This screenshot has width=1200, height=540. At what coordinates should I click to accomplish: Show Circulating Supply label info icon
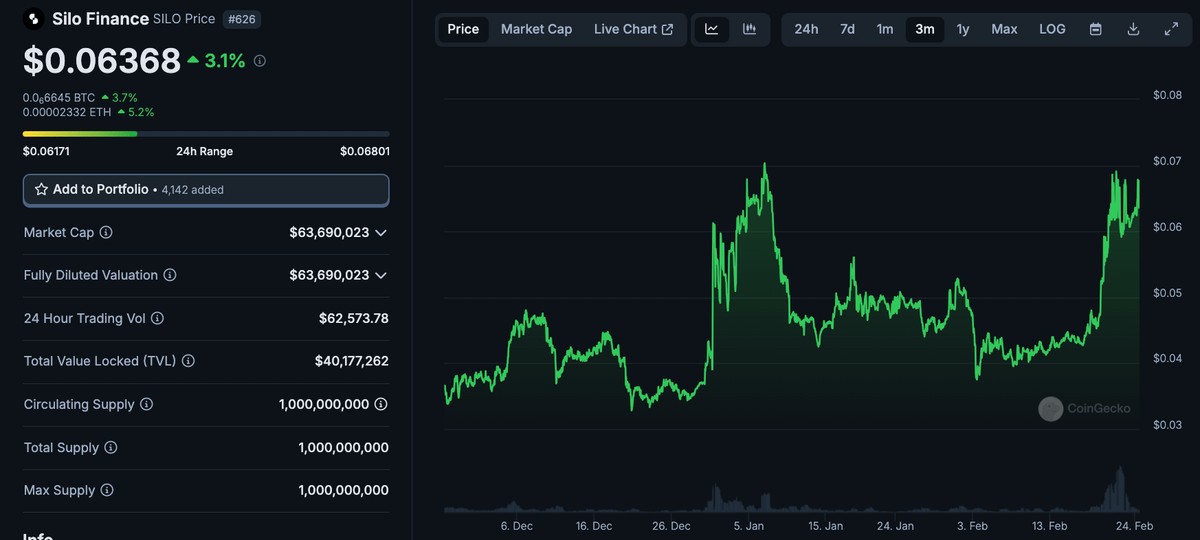tap(146, 404)
